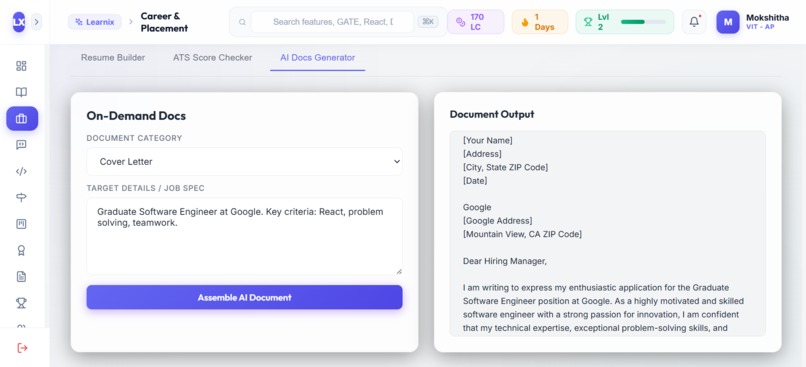Click the TARGET DETAILS / JOB SPEC label

(x=145, y=188)
